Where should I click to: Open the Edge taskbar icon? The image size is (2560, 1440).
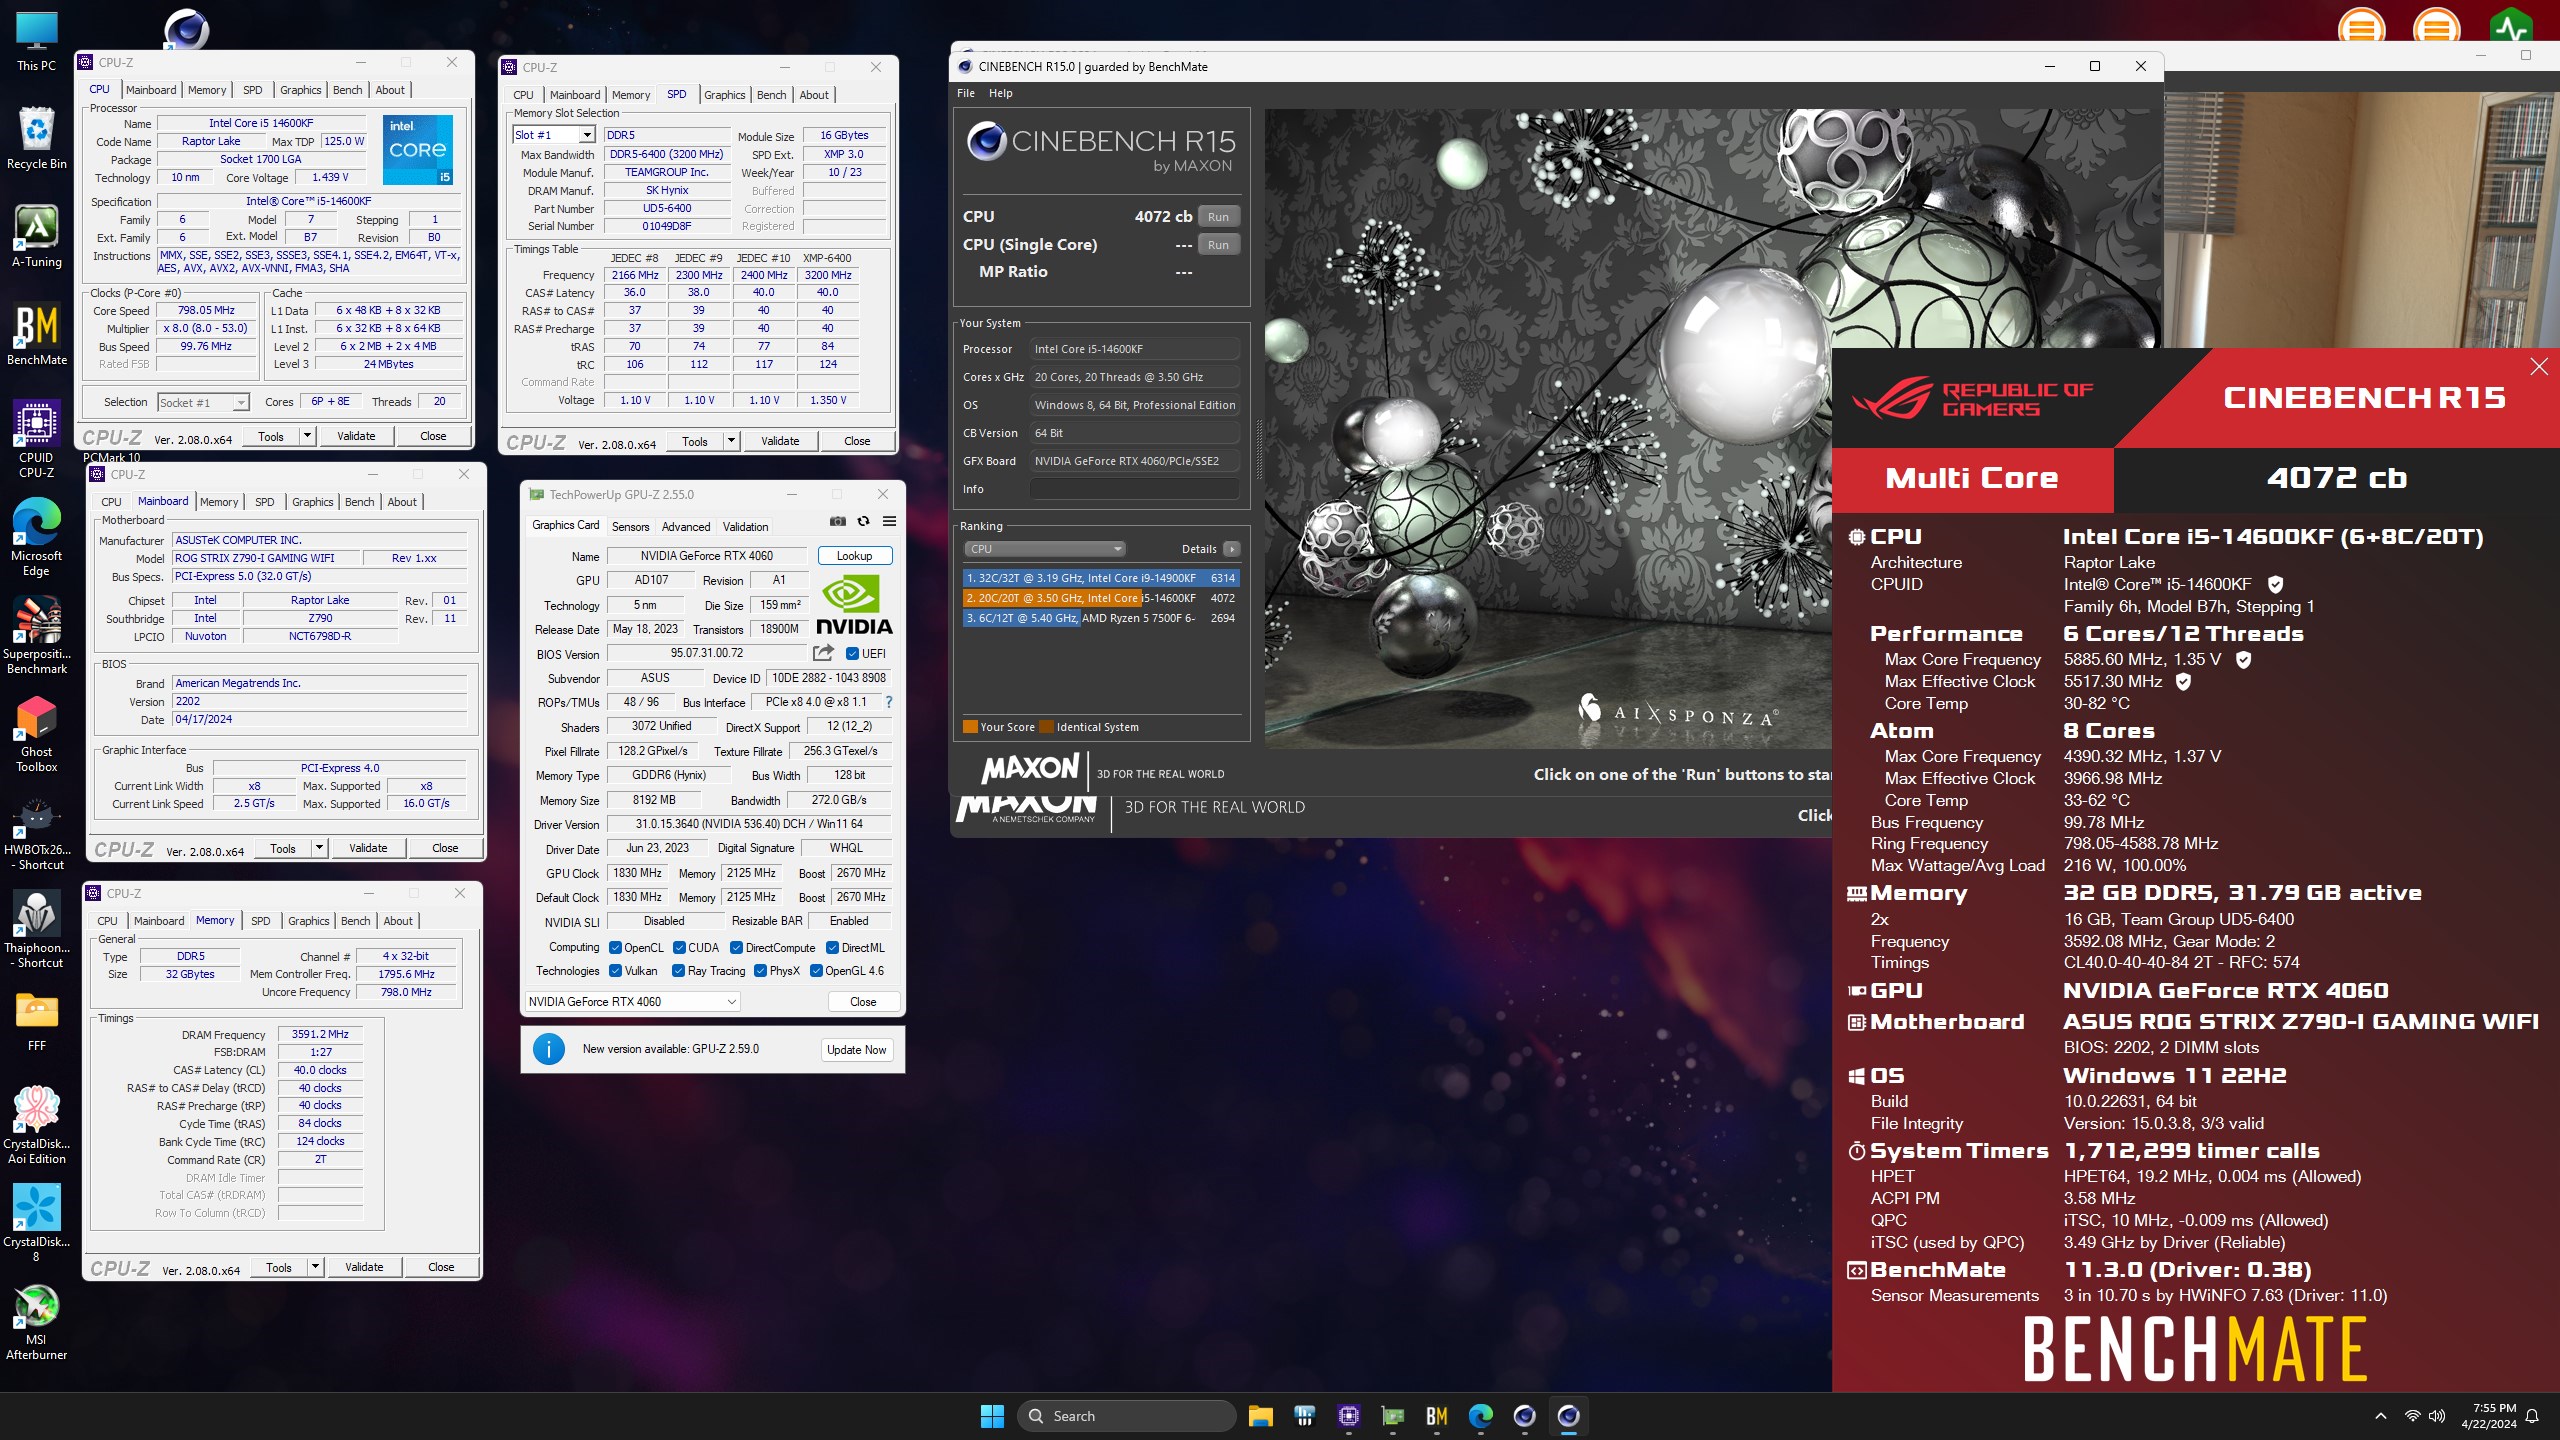(1480, 1416)
